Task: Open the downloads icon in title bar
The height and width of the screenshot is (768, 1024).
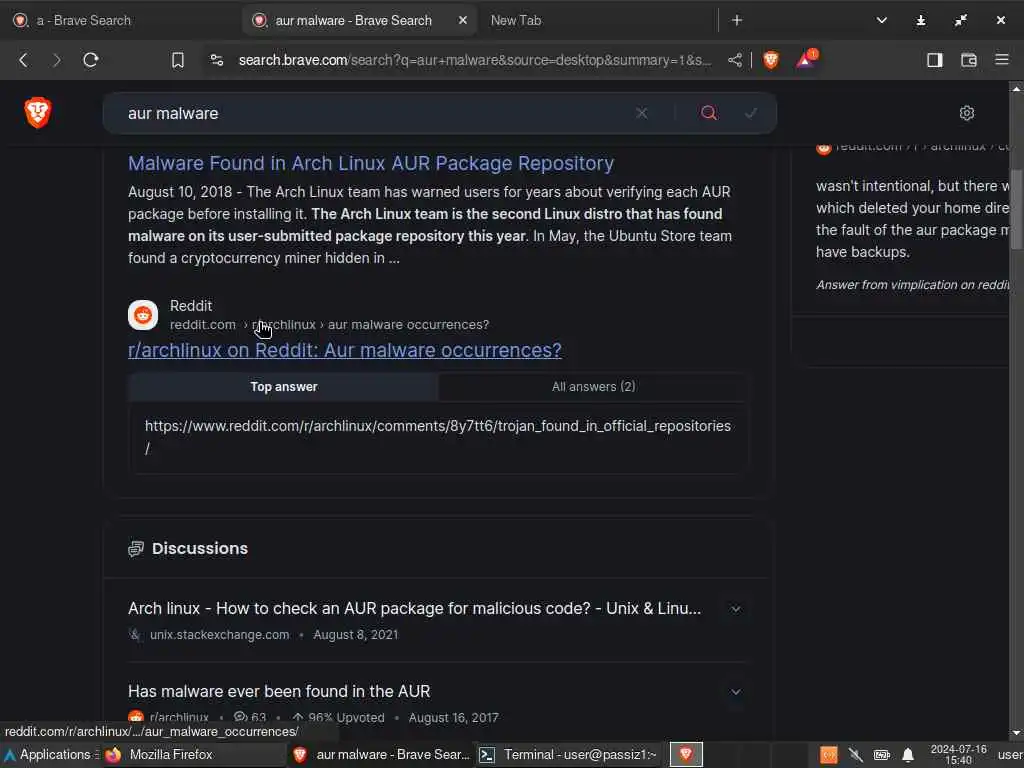Action: (921, 20)
